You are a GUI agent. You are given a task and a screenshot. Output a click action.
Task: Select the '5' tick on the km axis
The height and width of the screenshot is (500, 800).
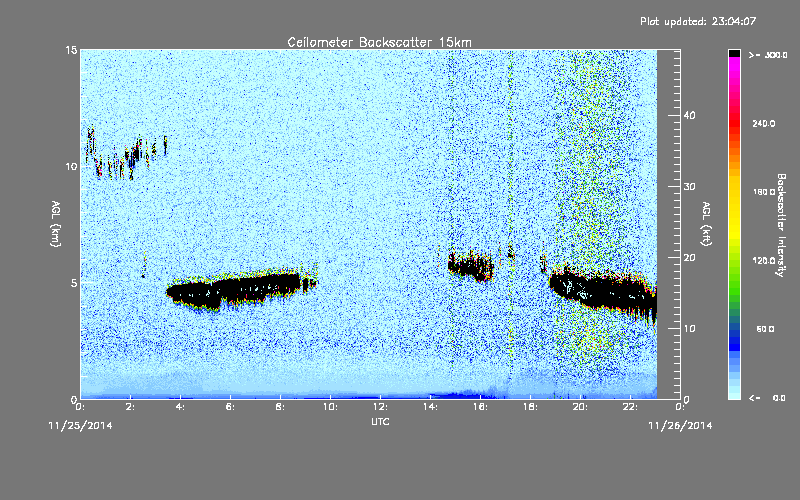point(74,283)
